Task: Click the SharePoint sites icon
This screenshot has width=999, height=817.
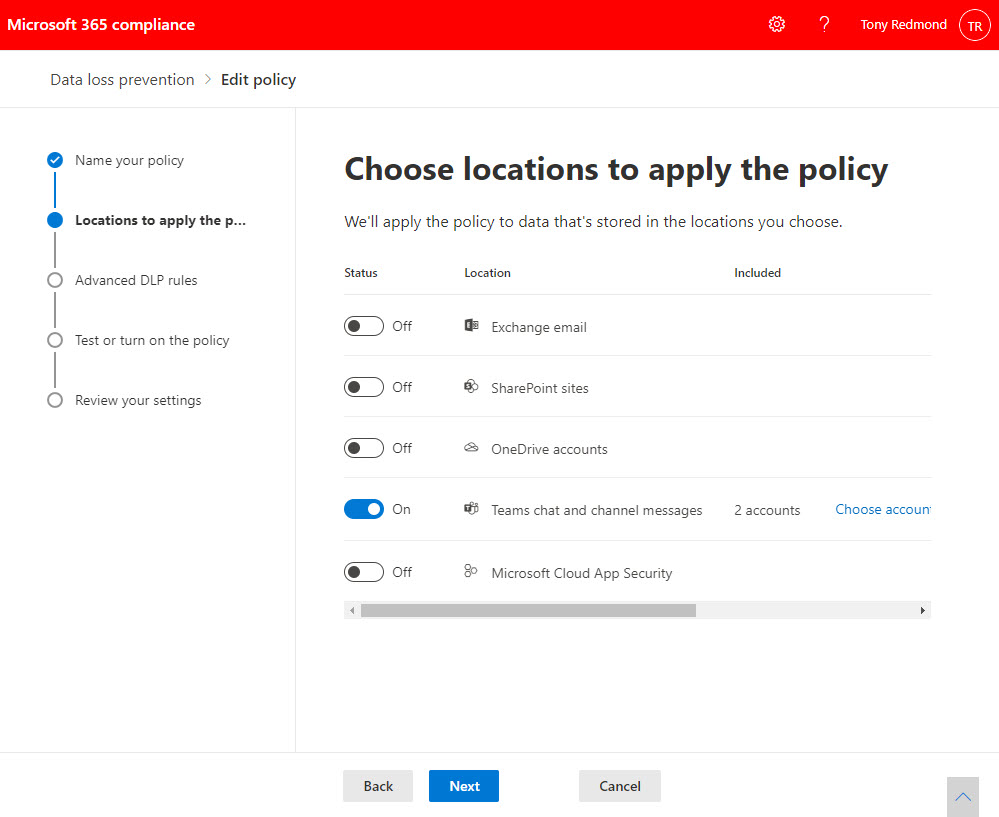Action: tap(472, 387)
